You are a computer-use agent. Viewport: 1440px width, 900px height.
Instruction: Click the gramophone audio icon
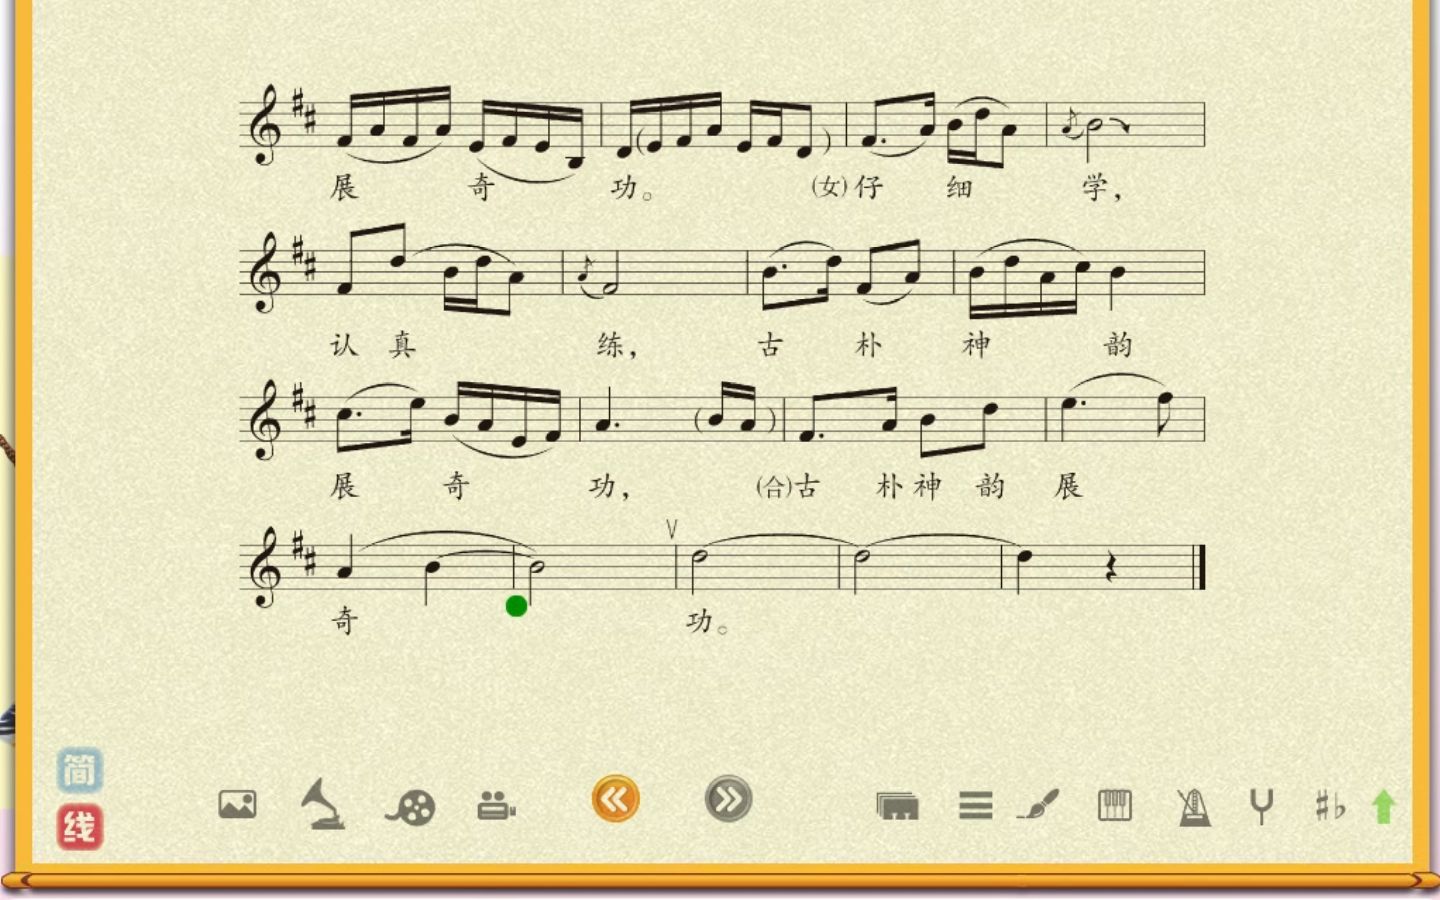tap(324, 804)
